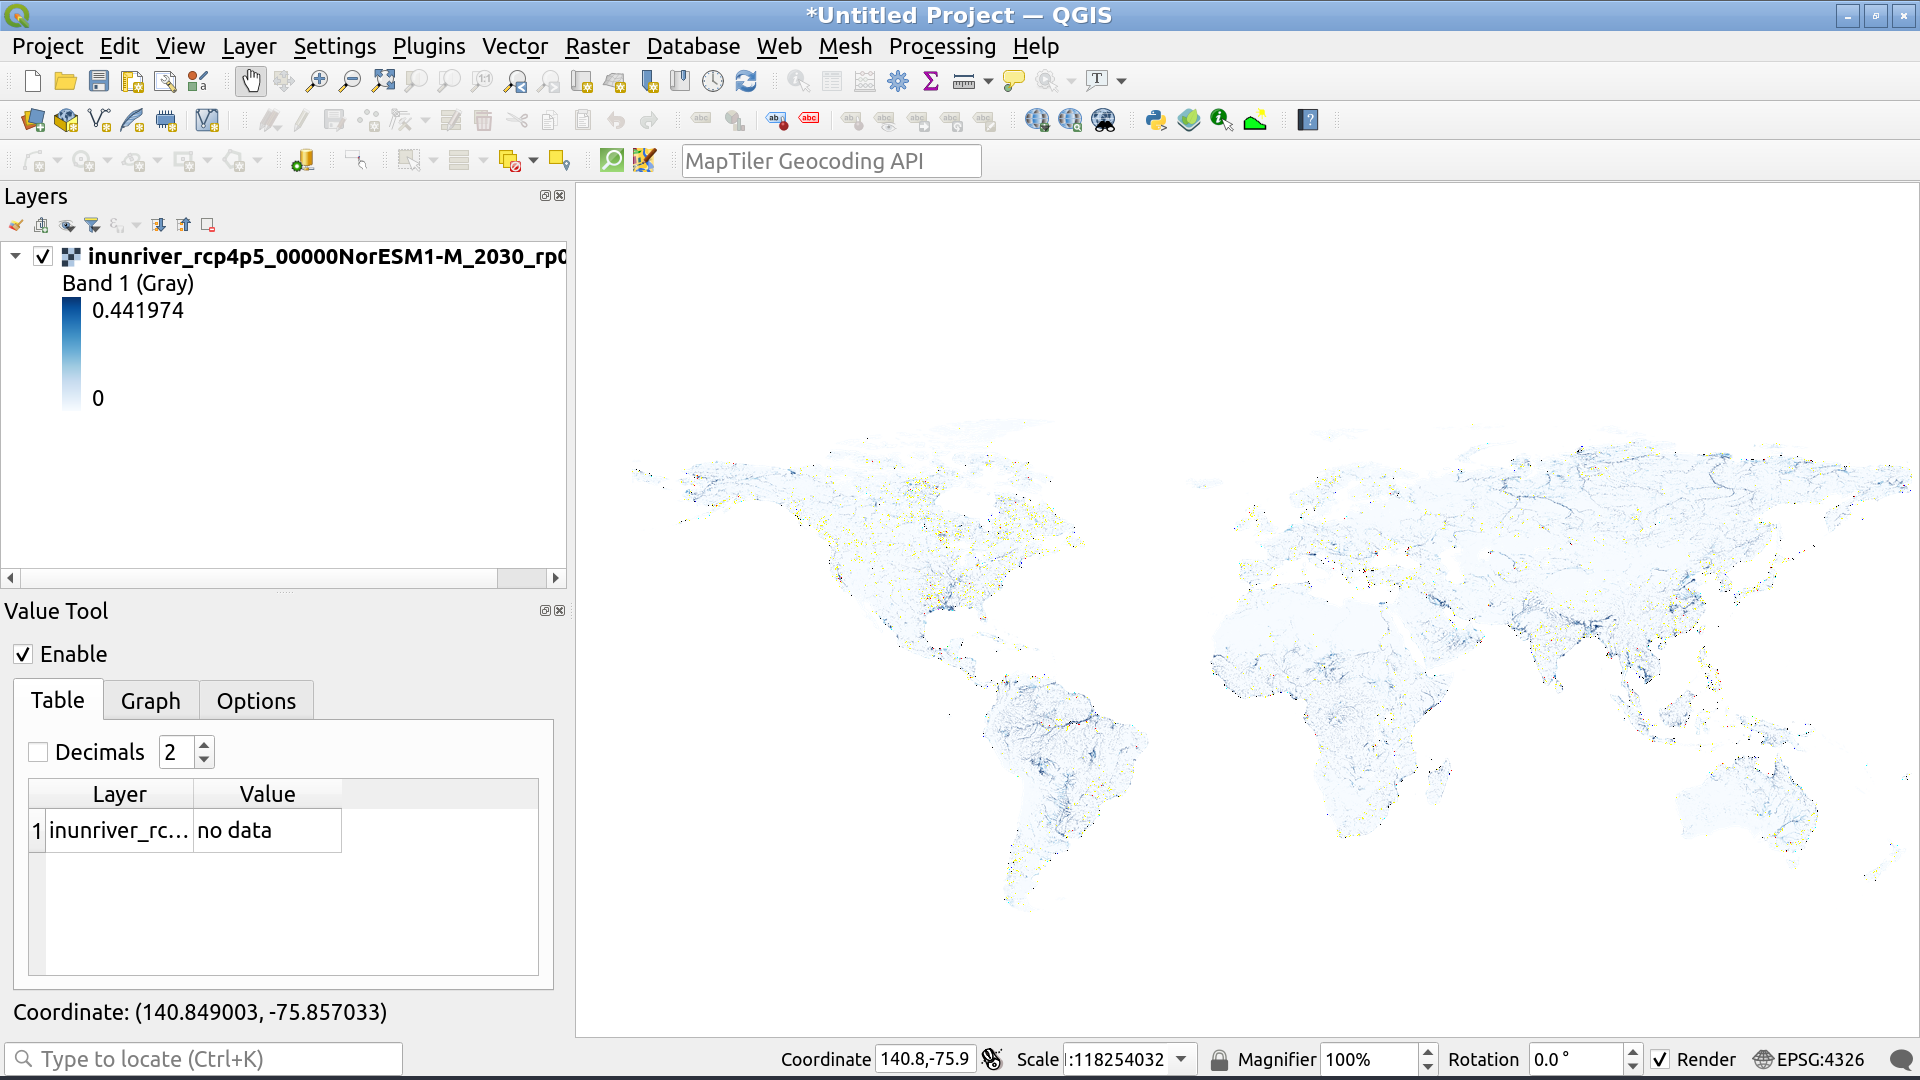Click the Save Project floppy icon
The image size is (1920, 1080).
click(x=98, y=81)
